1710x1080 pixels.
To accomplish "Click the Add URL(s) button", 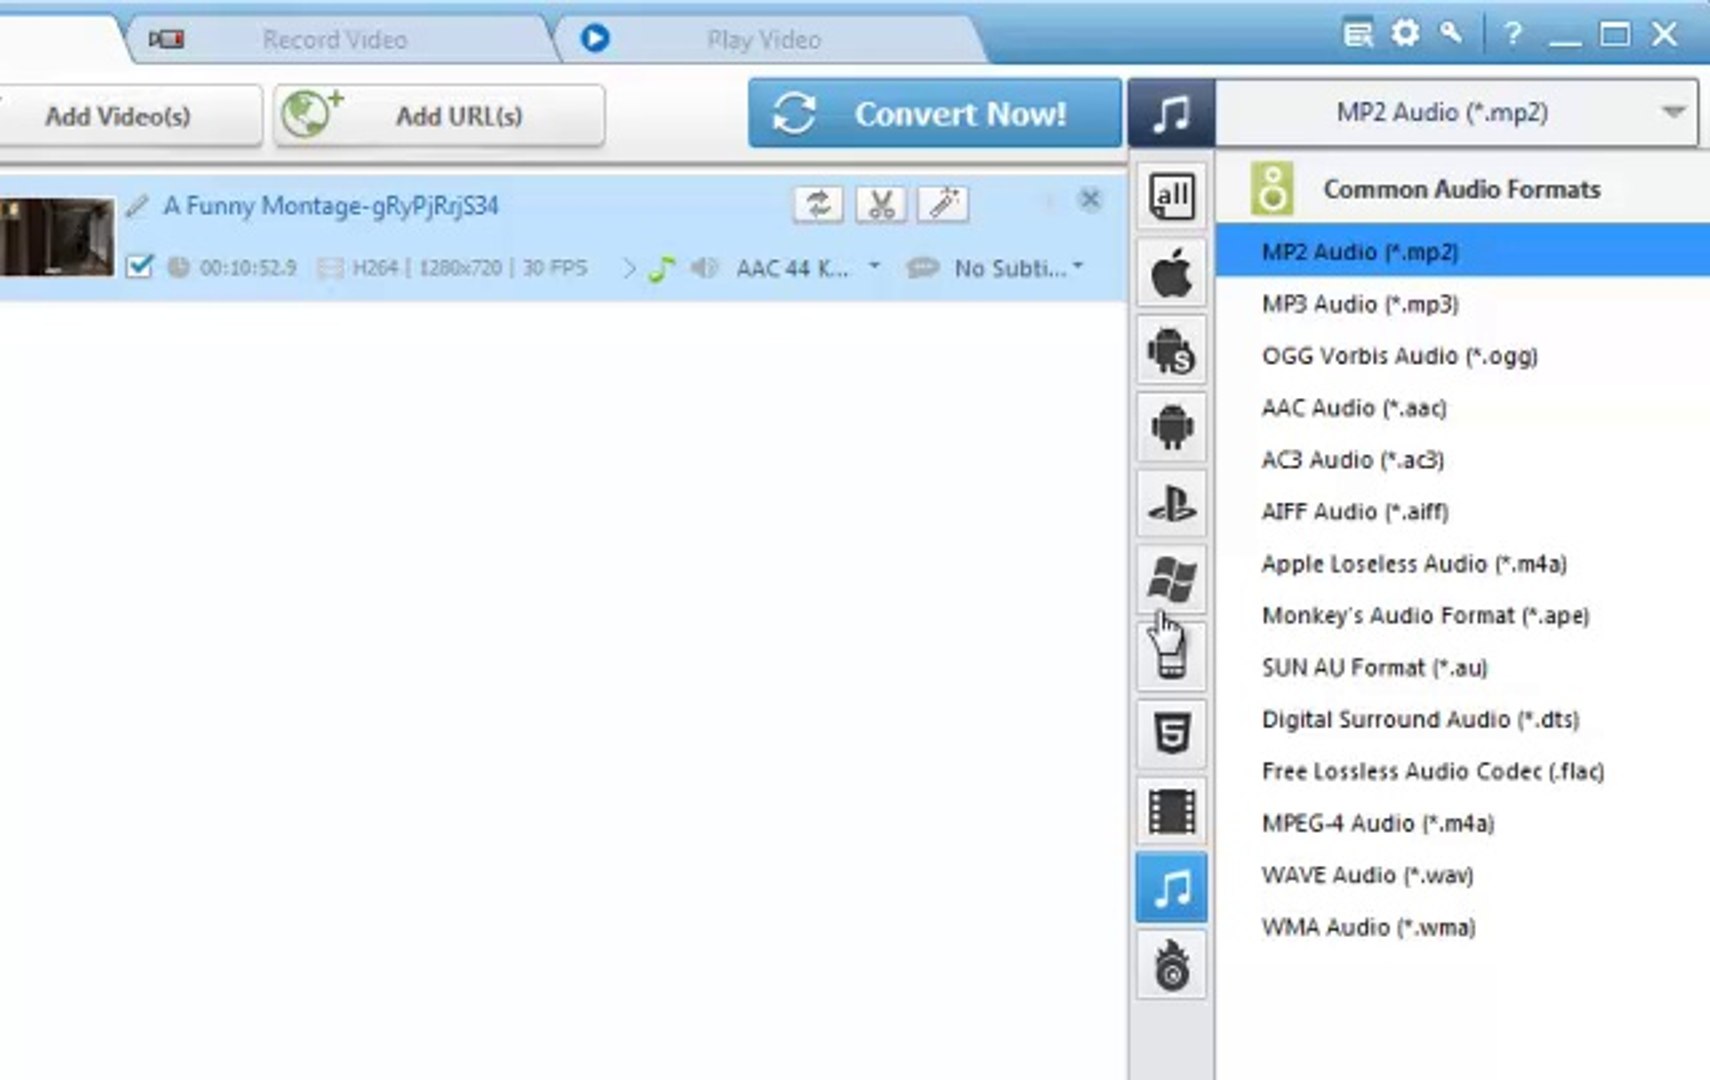I will click(x=439, y=116).
